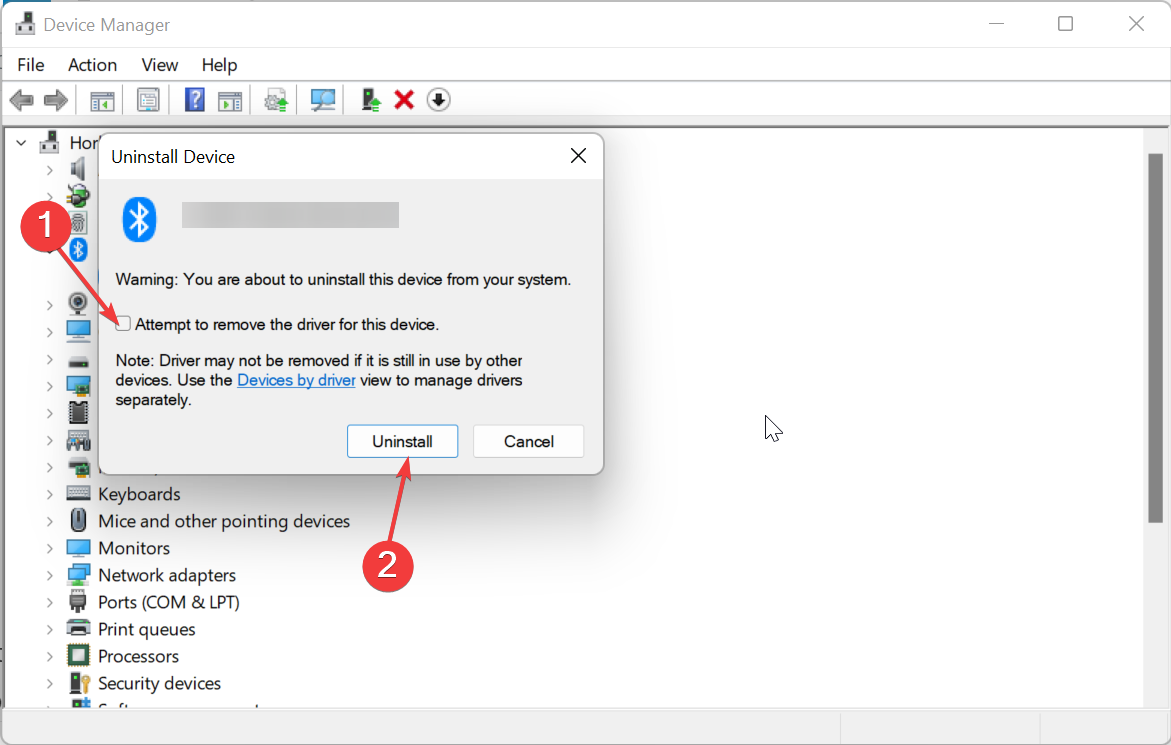The width and height of the screenshot is (1171, 745).
Task: Click the Disable device down-arrow icon
Action: pyautogui.click(x=438, y=100)
